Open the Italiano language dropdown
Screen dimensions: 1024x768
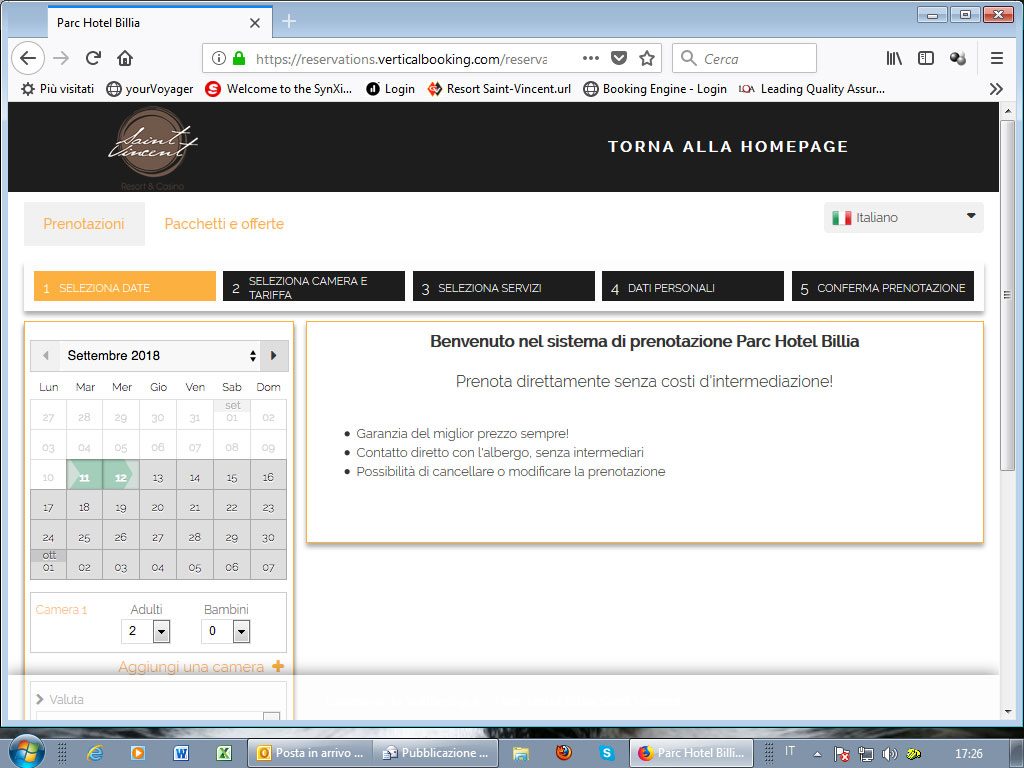click(904, 217)
